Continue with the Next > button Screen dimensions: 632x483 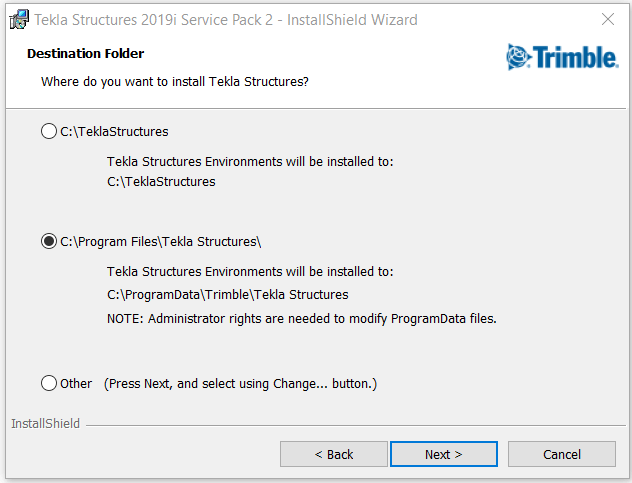[444, 454]
